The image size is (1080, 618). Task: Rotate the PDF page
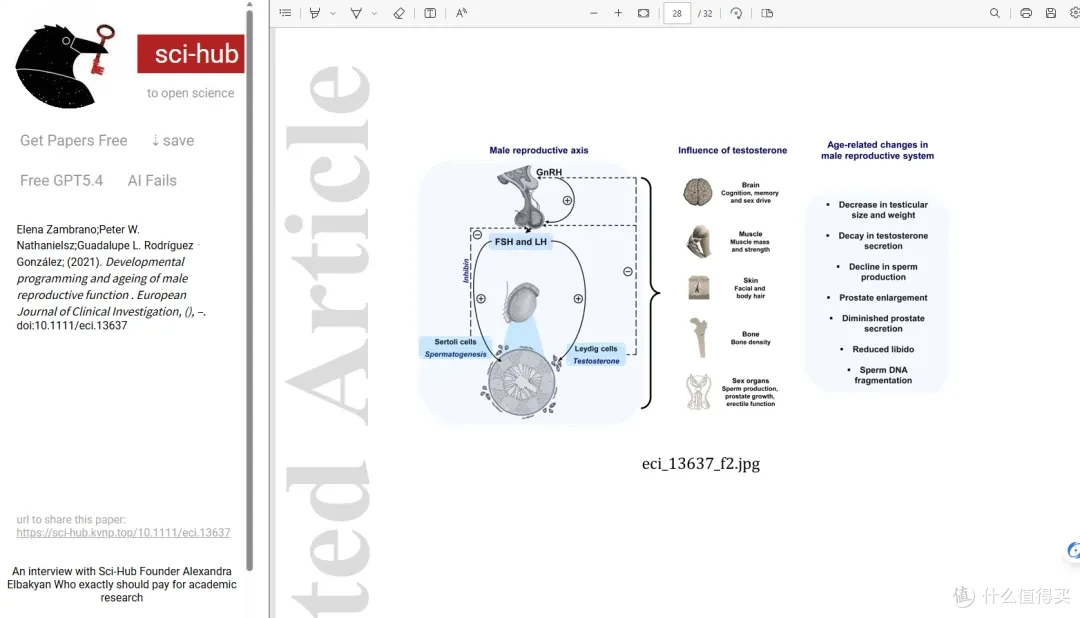(736, 13)
